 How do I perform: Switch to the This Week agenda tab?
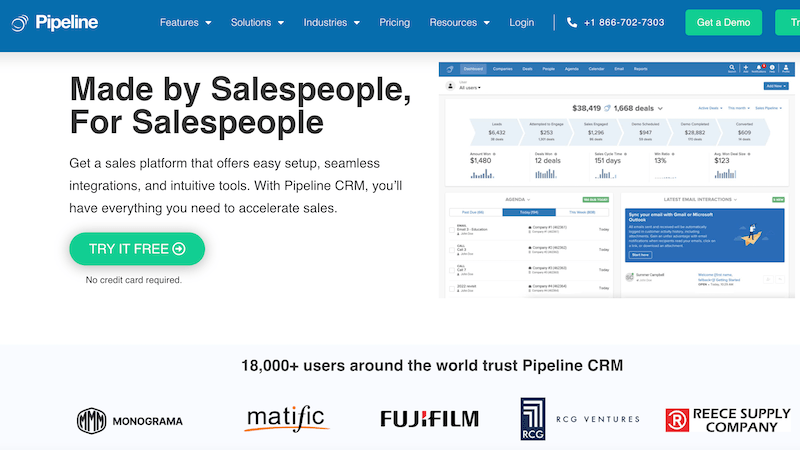click(x=582, y=212)
